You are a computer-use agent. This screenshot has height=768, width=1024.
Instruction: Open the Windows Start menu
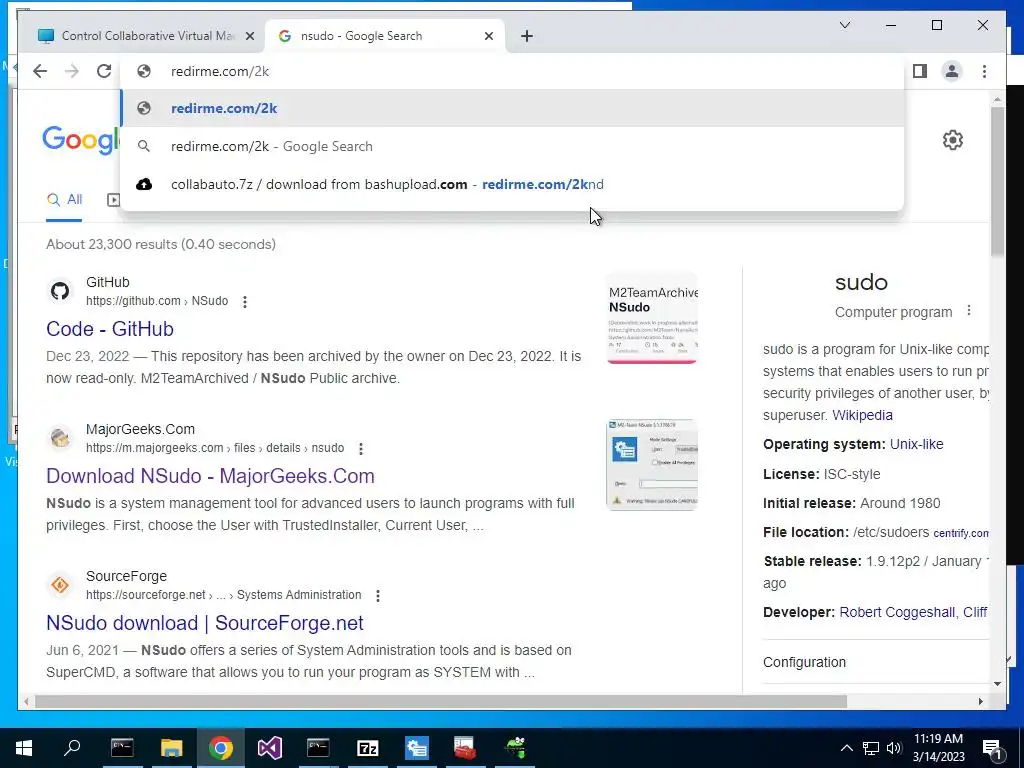(24, 748)
